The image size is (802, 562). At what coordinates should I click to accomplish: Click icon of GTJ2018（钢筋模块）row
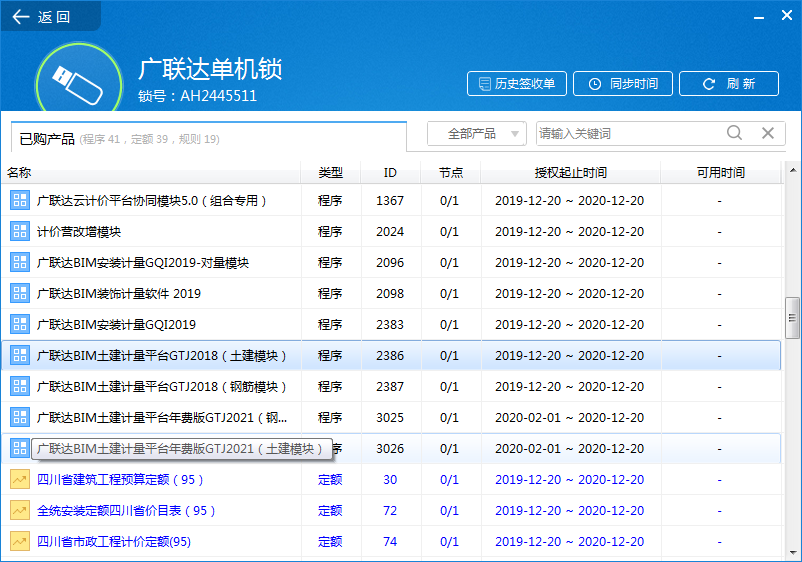[20, 387]
